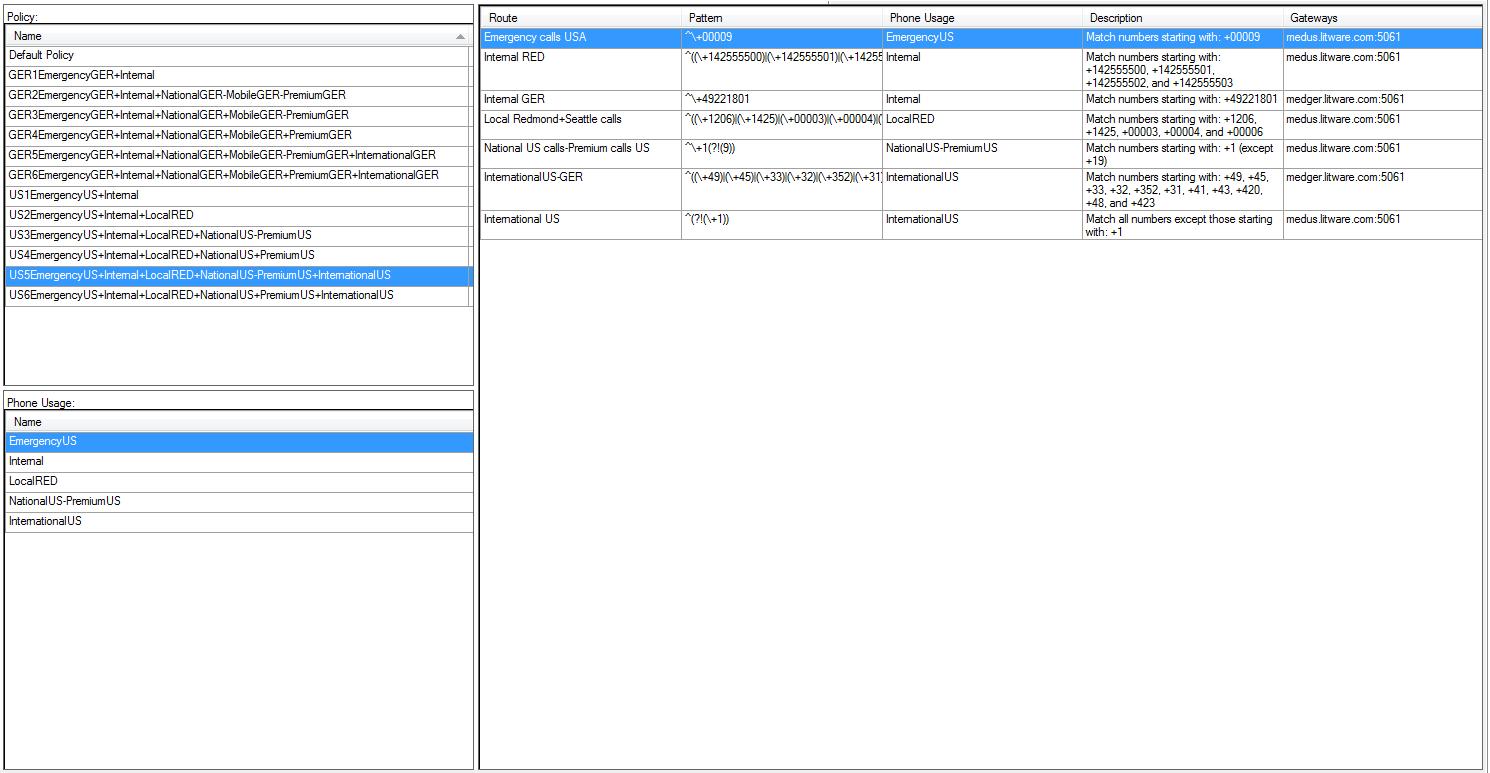Select InternationalUS in Phone Usage list
Viewport: 1490px width, 773px height.
click(239, 522)
